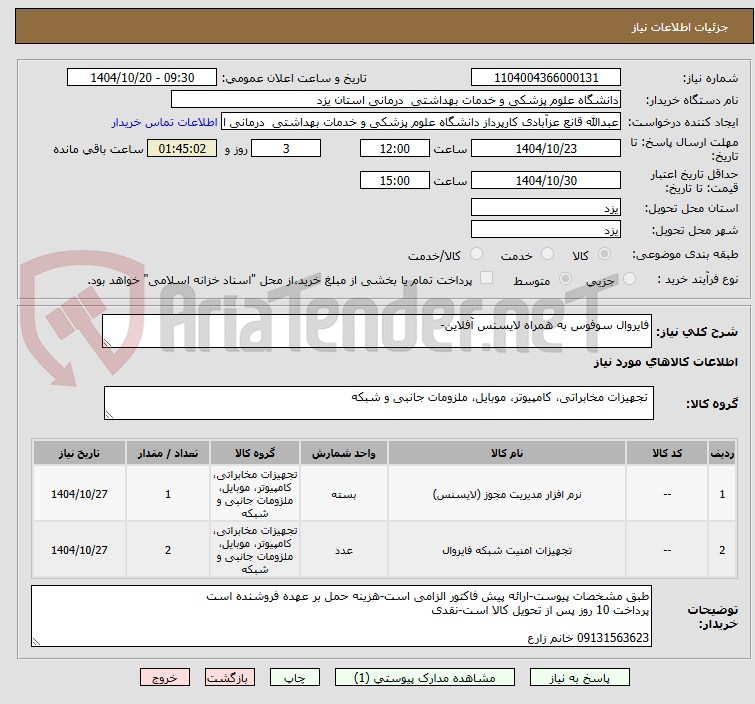
Task: Click the 'خروج' exit button
Action: tap(165, 678)
